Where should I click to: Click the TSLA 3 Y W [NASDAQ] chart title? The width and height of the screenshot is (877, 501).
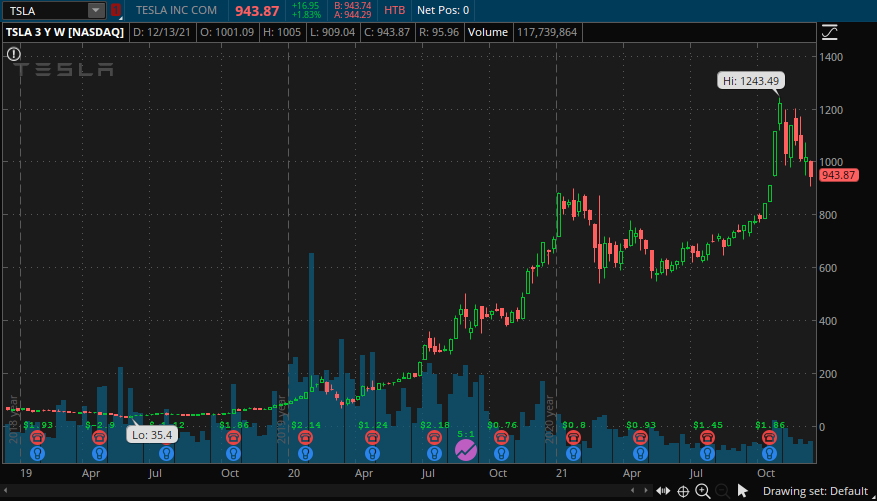coord(64,32)
